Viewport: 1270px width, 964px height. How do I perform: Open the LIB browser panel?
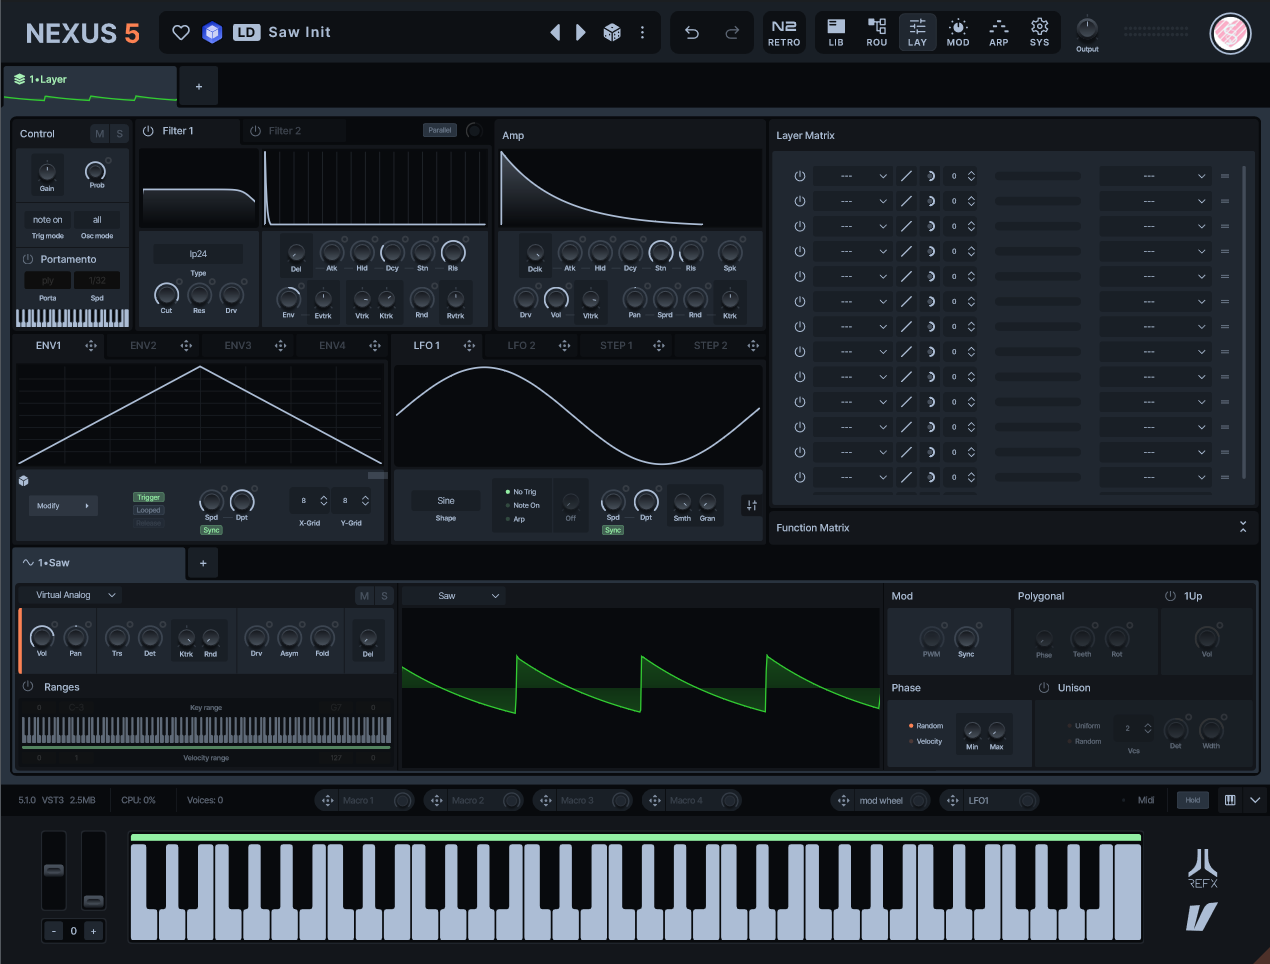point(836,32)
